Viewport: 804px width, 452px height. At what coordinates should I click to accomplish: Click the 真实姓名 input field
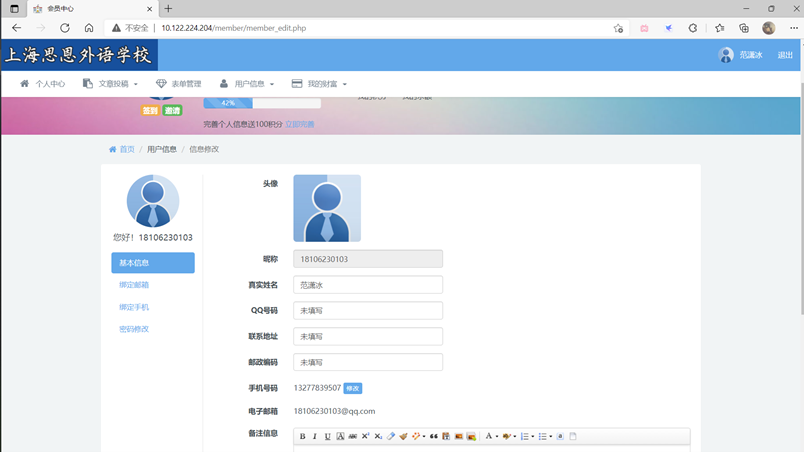[368, 285]
